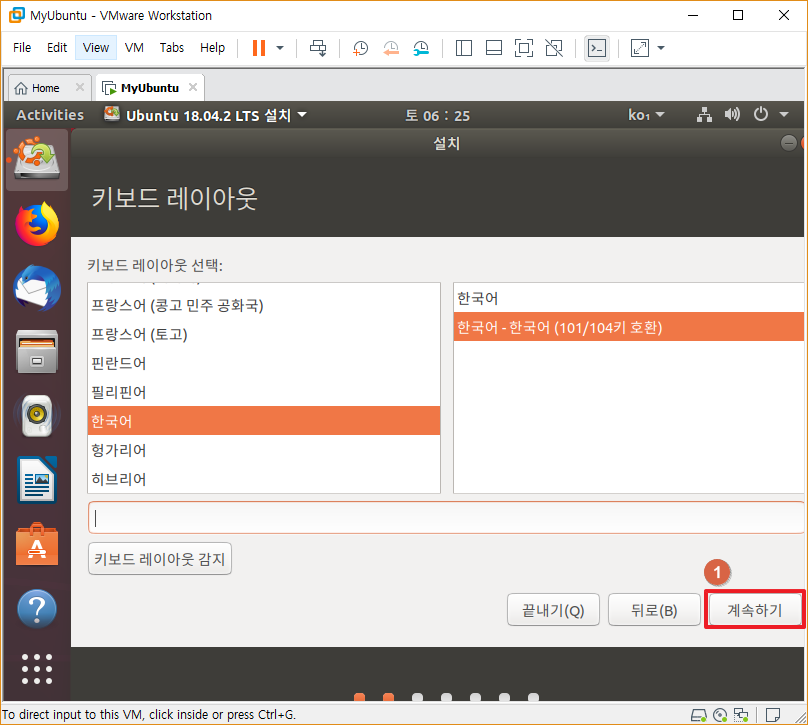The width and height of the screenshot is (808, 725).
Task: Click the stretch guest display icon
Action: pyautogui.click(x=639, y=48)
